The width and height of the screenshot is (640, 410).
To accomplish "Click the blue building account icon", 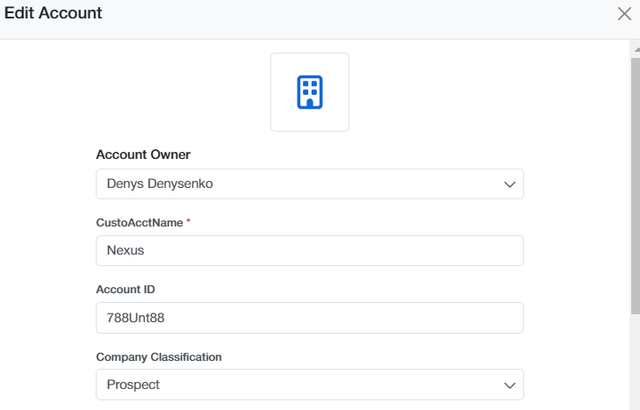I will [x=310, y=92].
